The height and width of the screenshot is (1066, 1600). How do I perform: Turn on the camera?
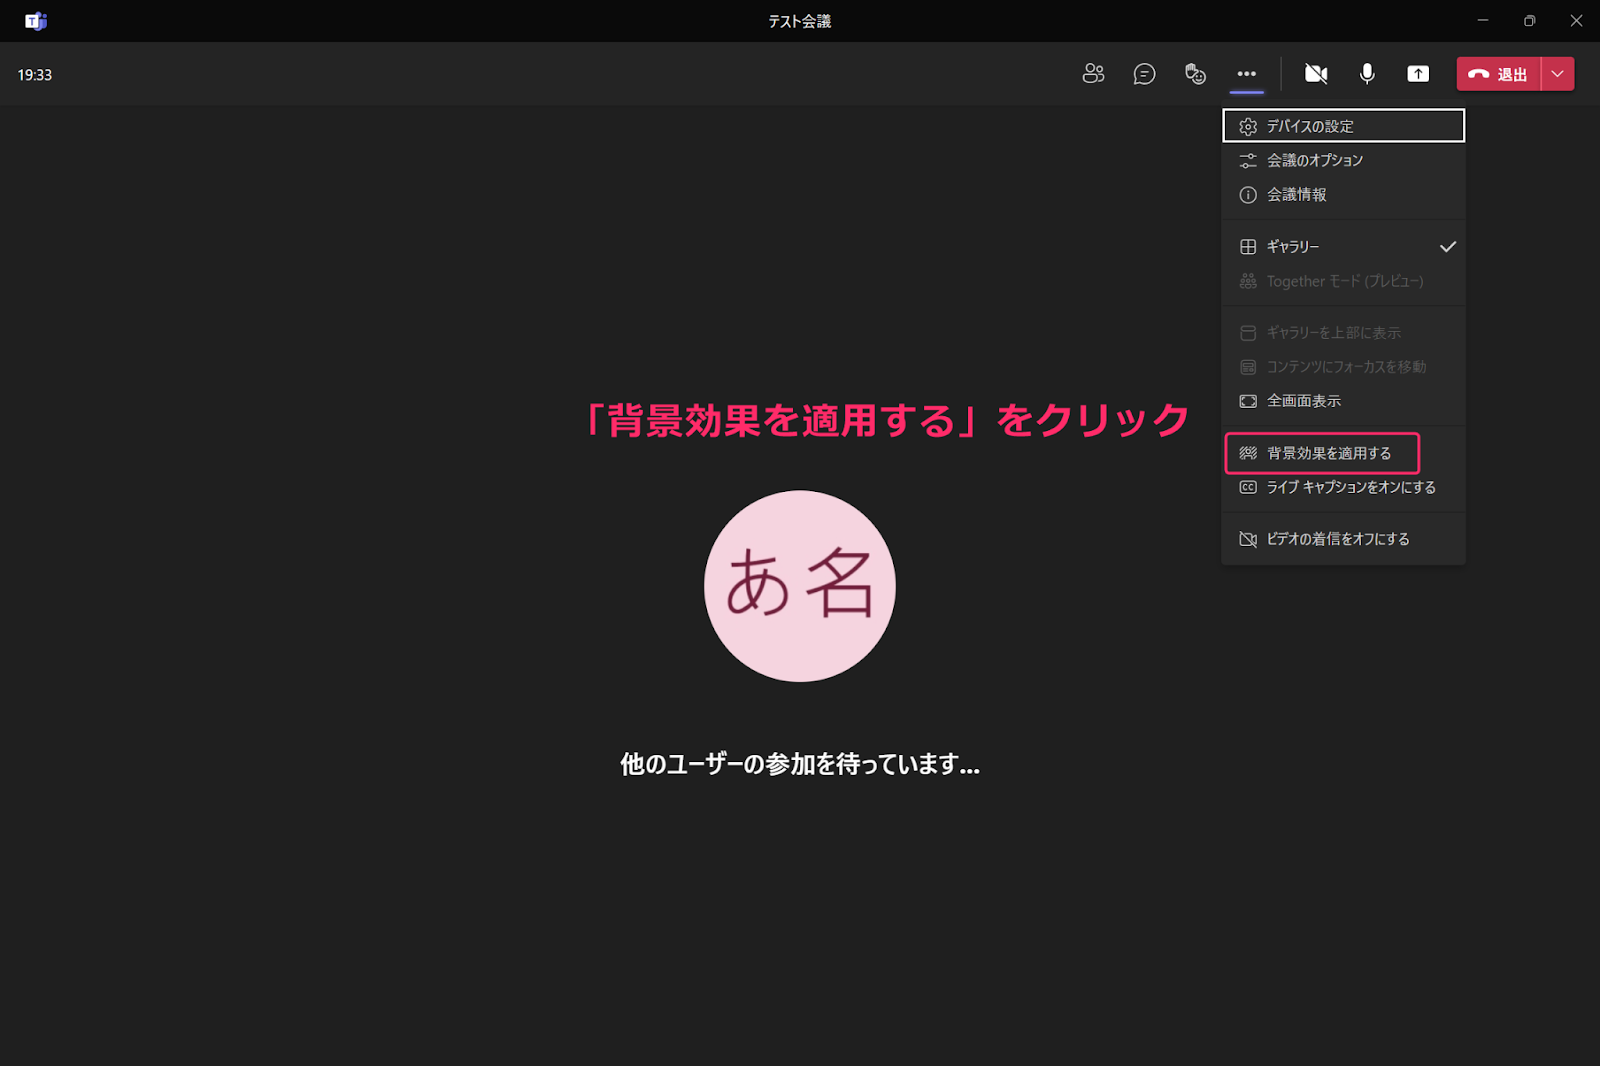point(1316,74)
